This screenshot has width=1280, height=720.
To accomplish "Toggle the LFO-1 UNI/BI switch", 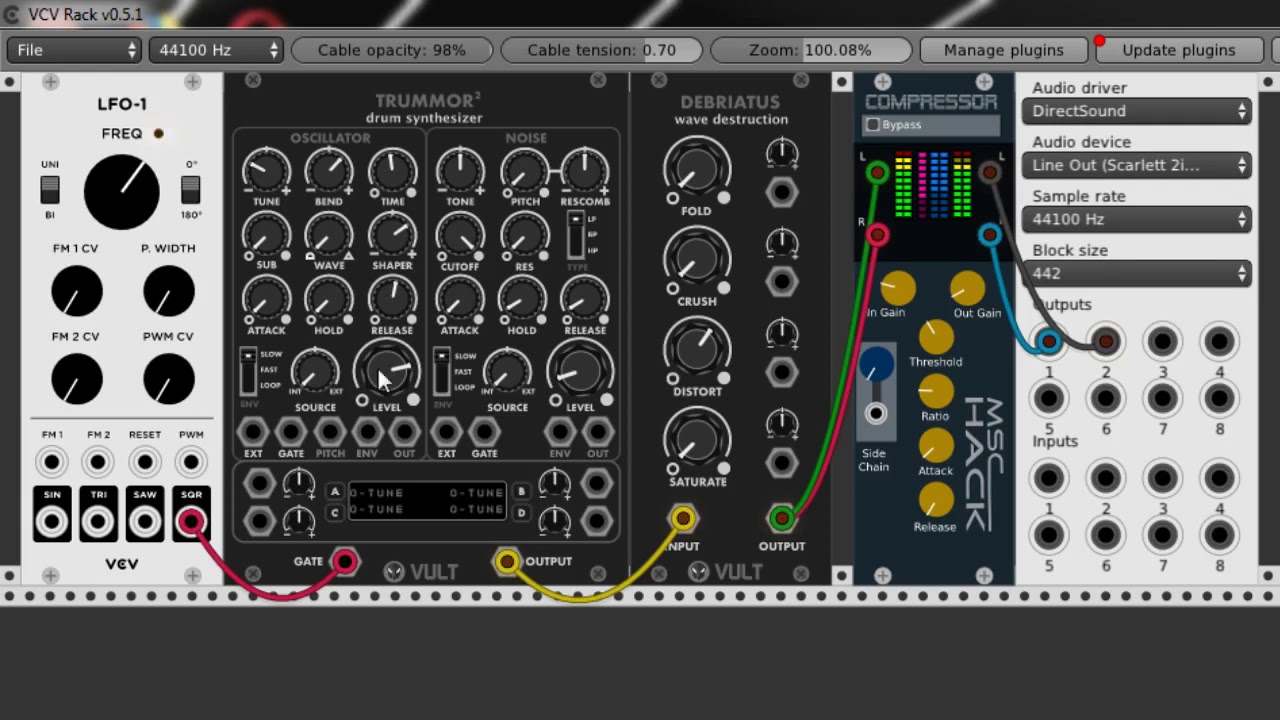I will [50, 188].
